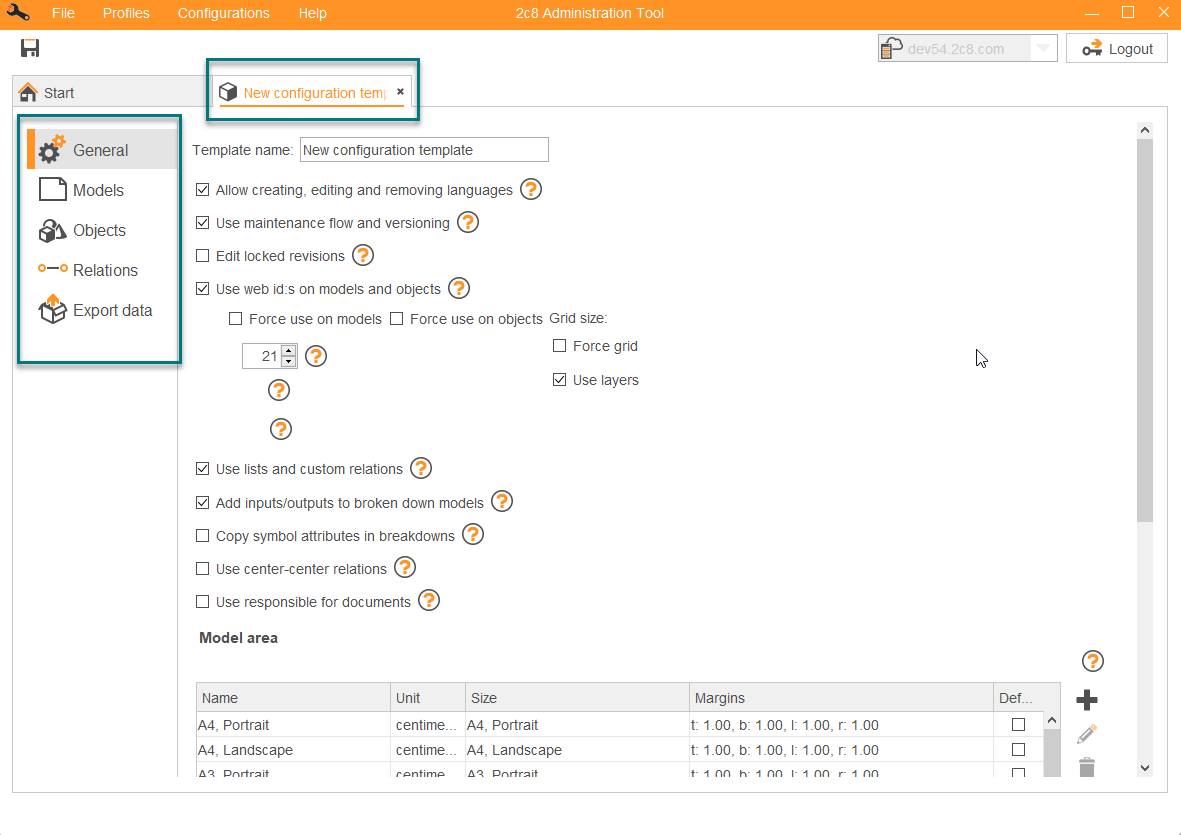
Task: Open the File menu
Action: click(x=63, y=13)
